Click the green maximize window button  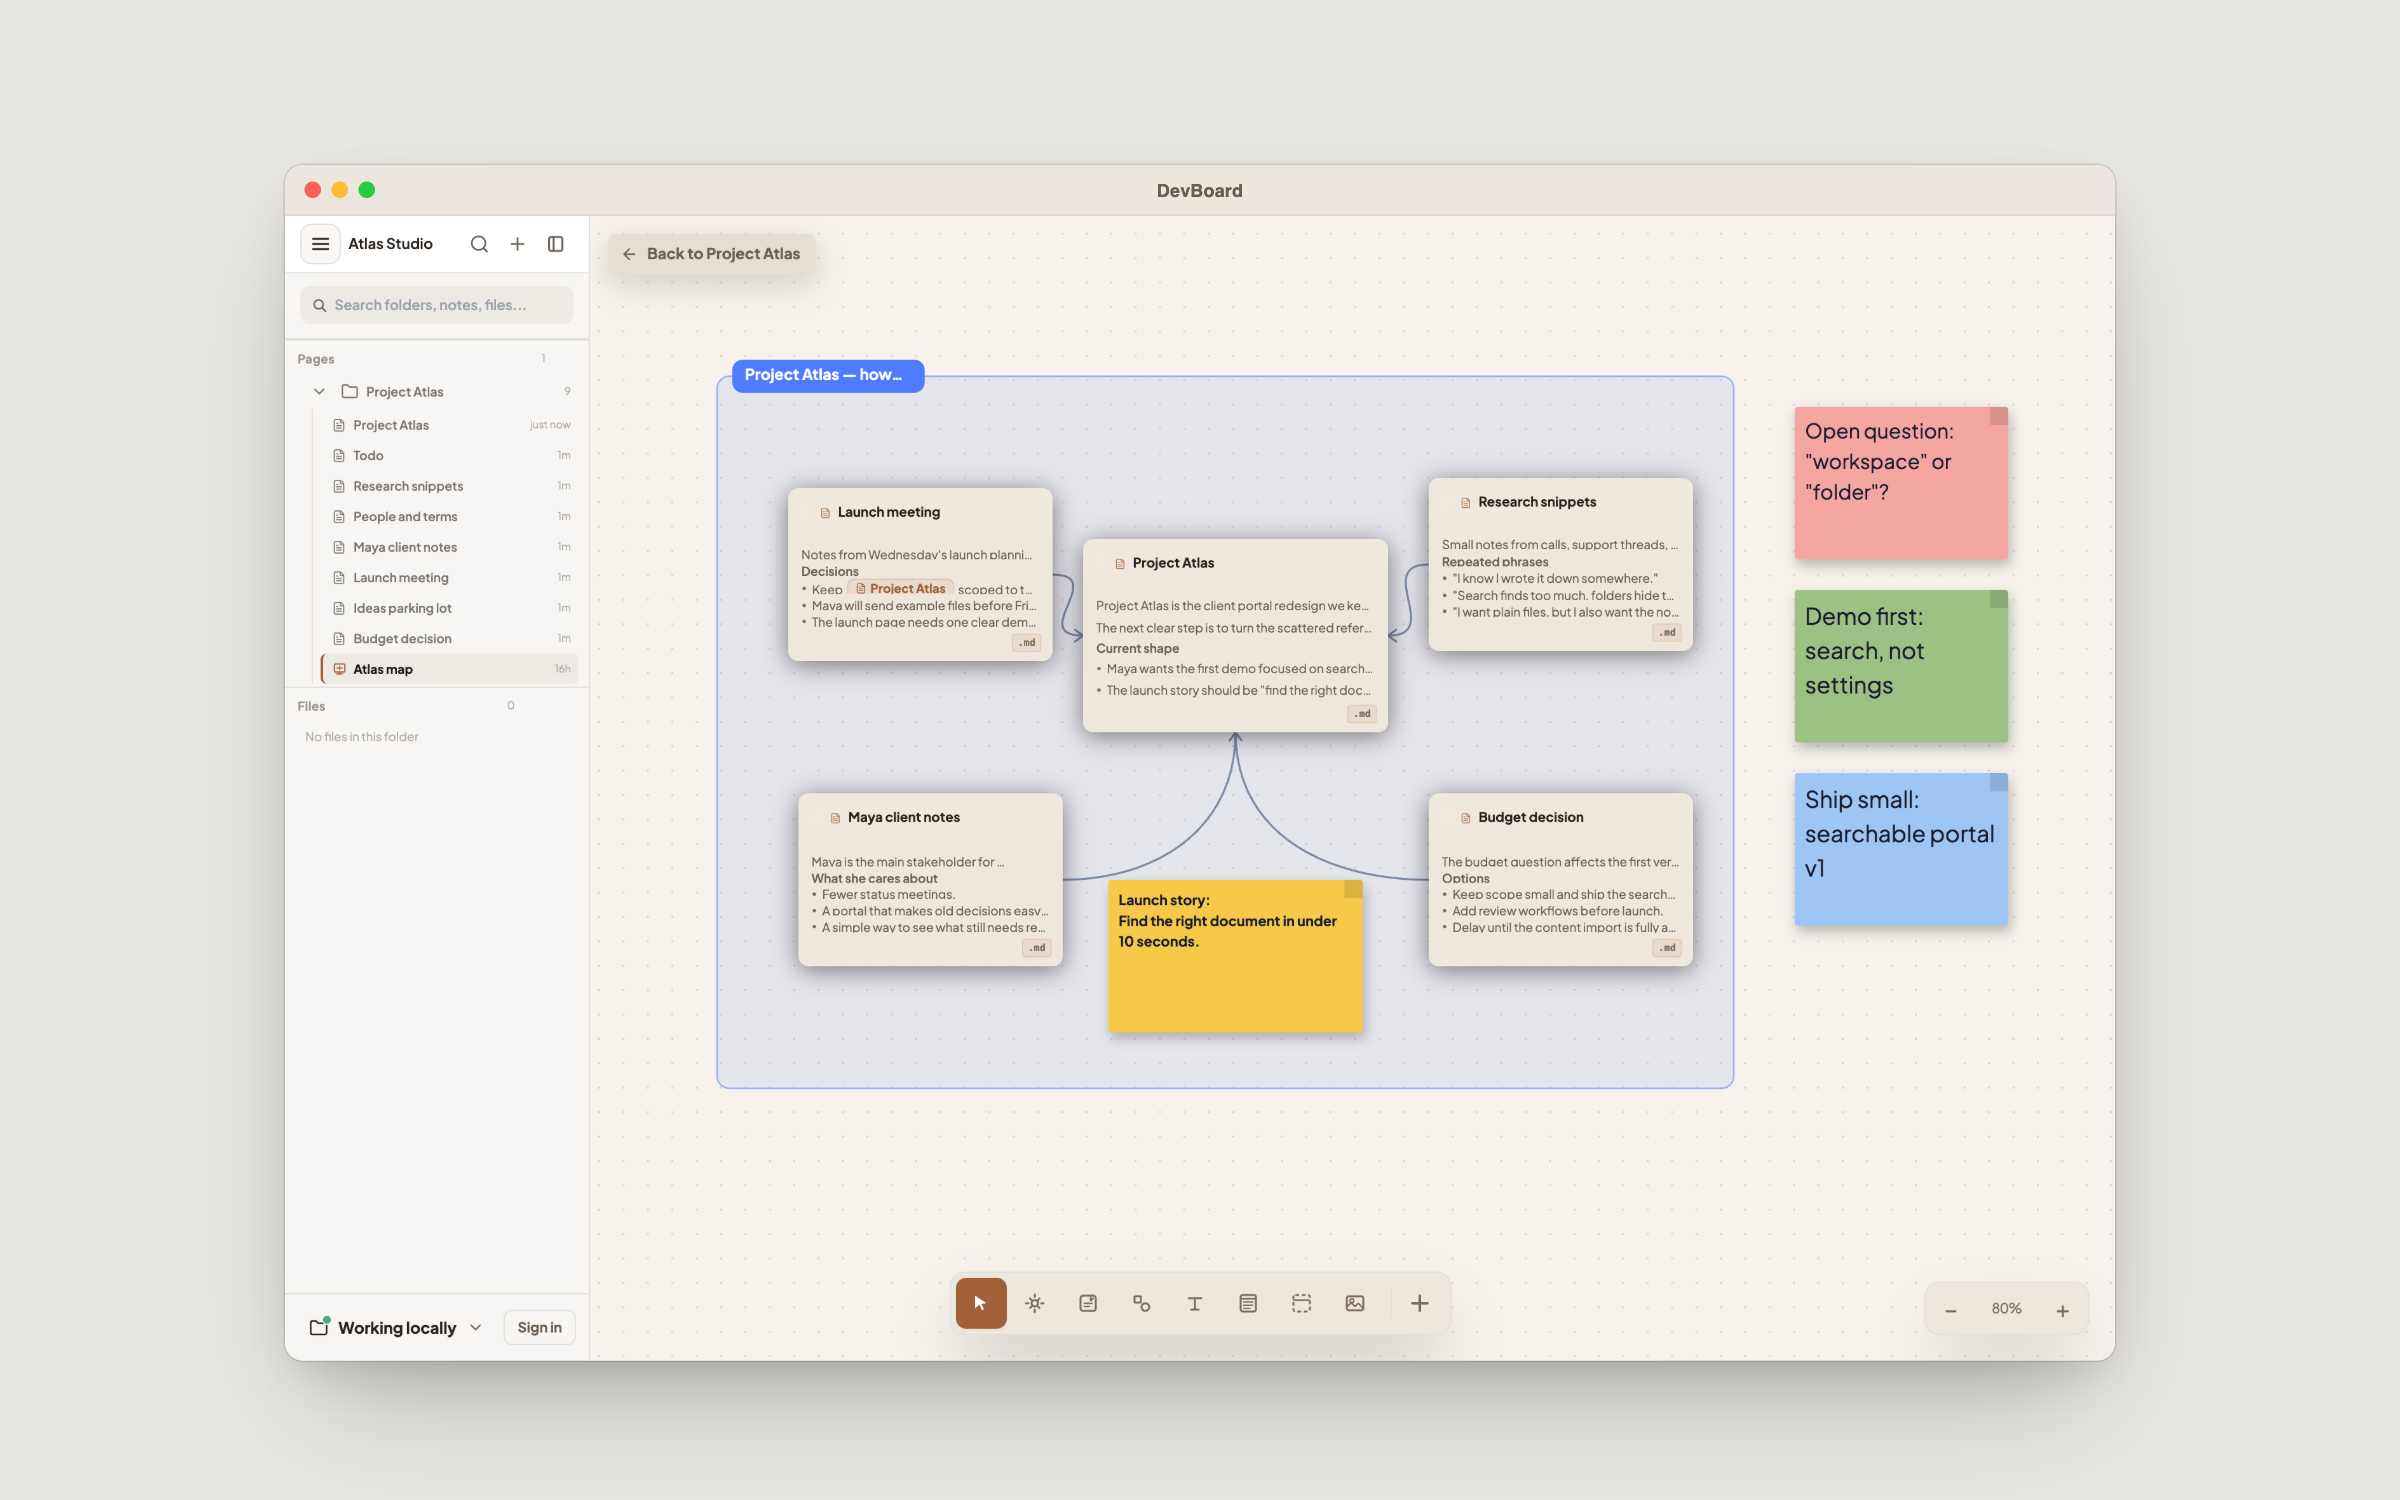coord(367,190)
